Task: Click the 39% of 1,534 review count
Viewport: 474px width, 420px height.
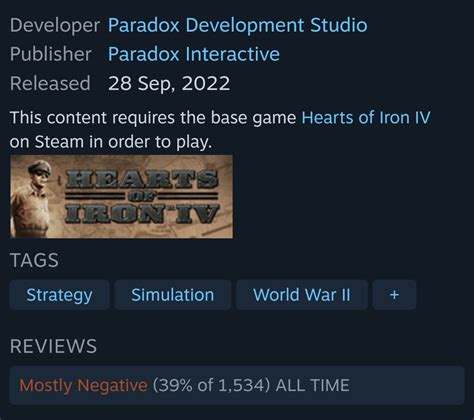Action: point(211,385)
